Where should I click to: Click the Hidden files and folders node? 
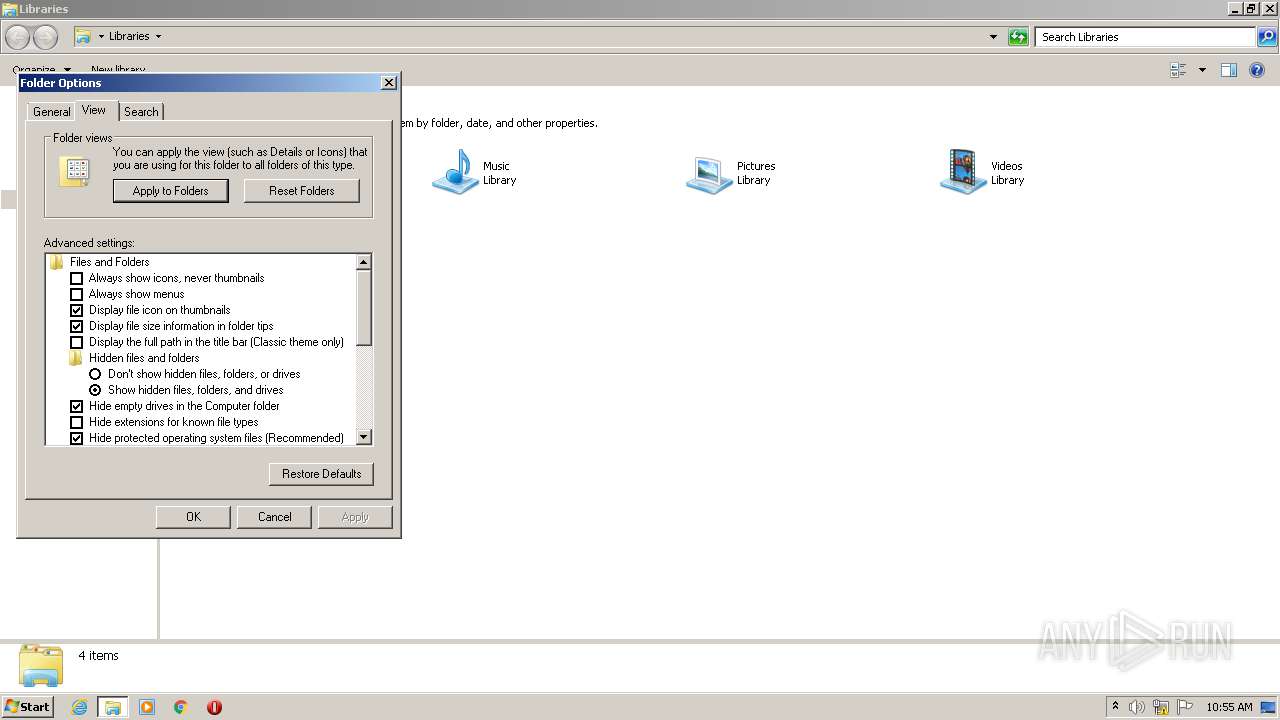pyautogui.click(x=144, y=358)
